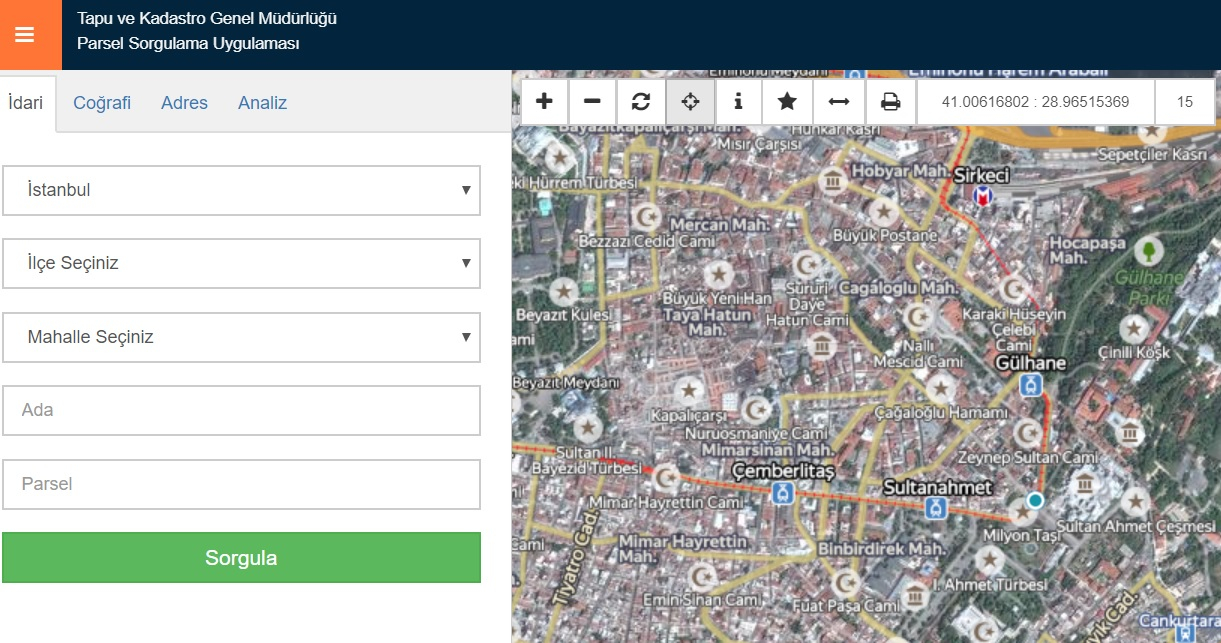Select the measure distance arrow tool
Screen dimensions: 1221x643
pos(838,102)
